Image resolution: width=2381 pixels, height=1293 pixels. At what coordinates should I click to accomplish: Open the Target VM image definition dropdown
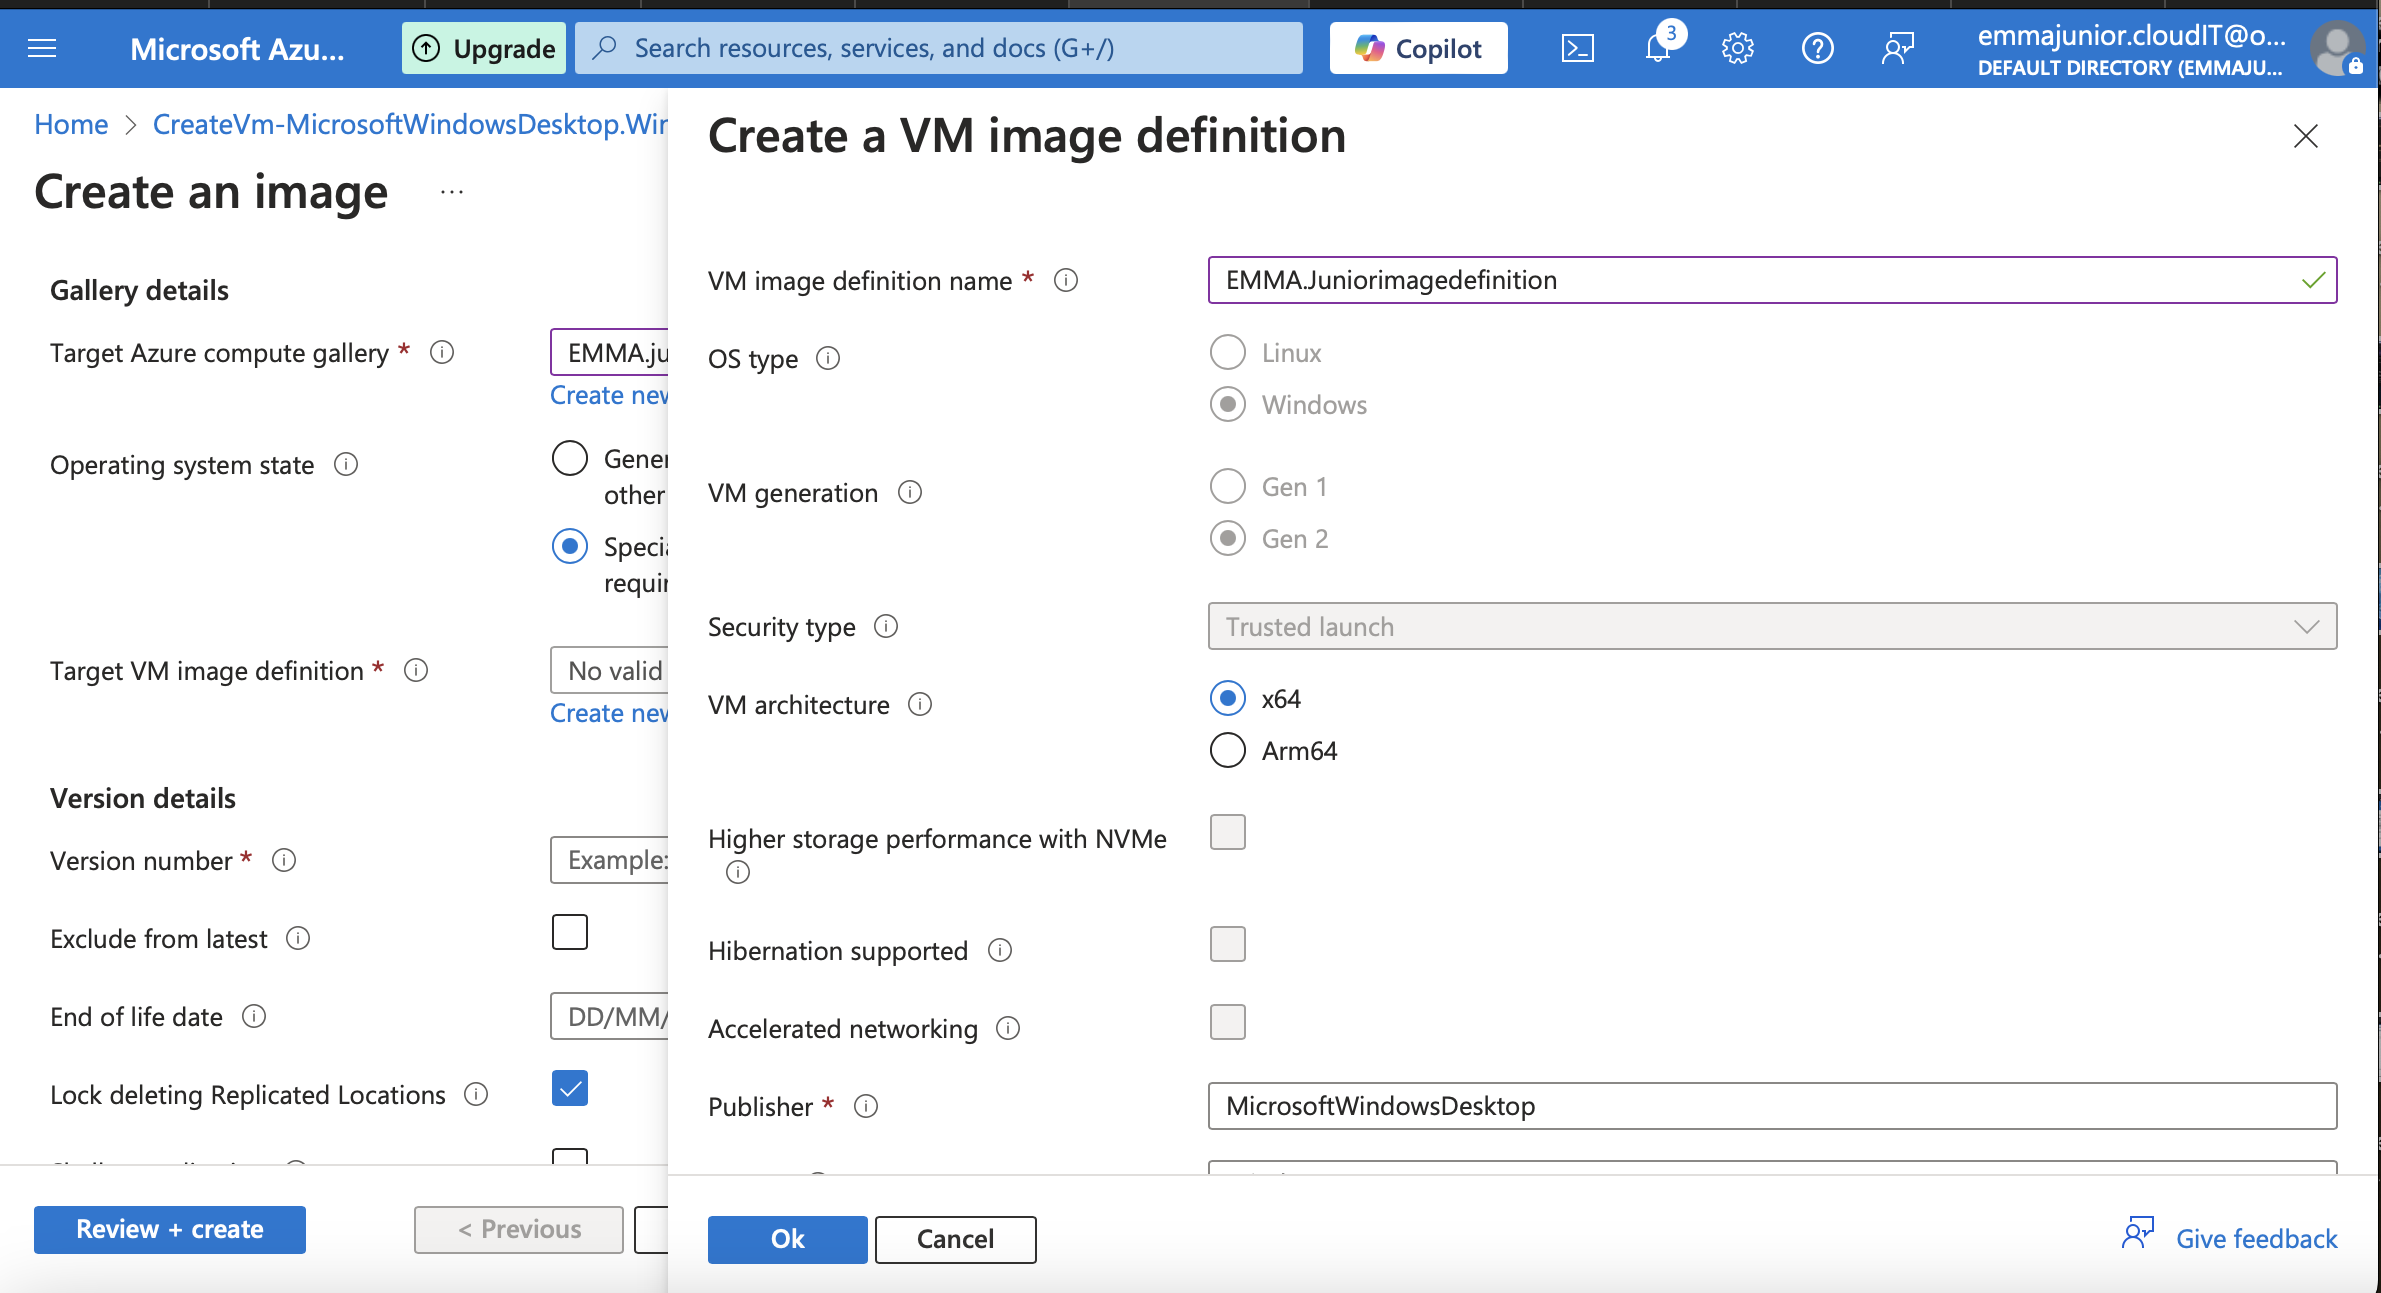pos(609,670)
